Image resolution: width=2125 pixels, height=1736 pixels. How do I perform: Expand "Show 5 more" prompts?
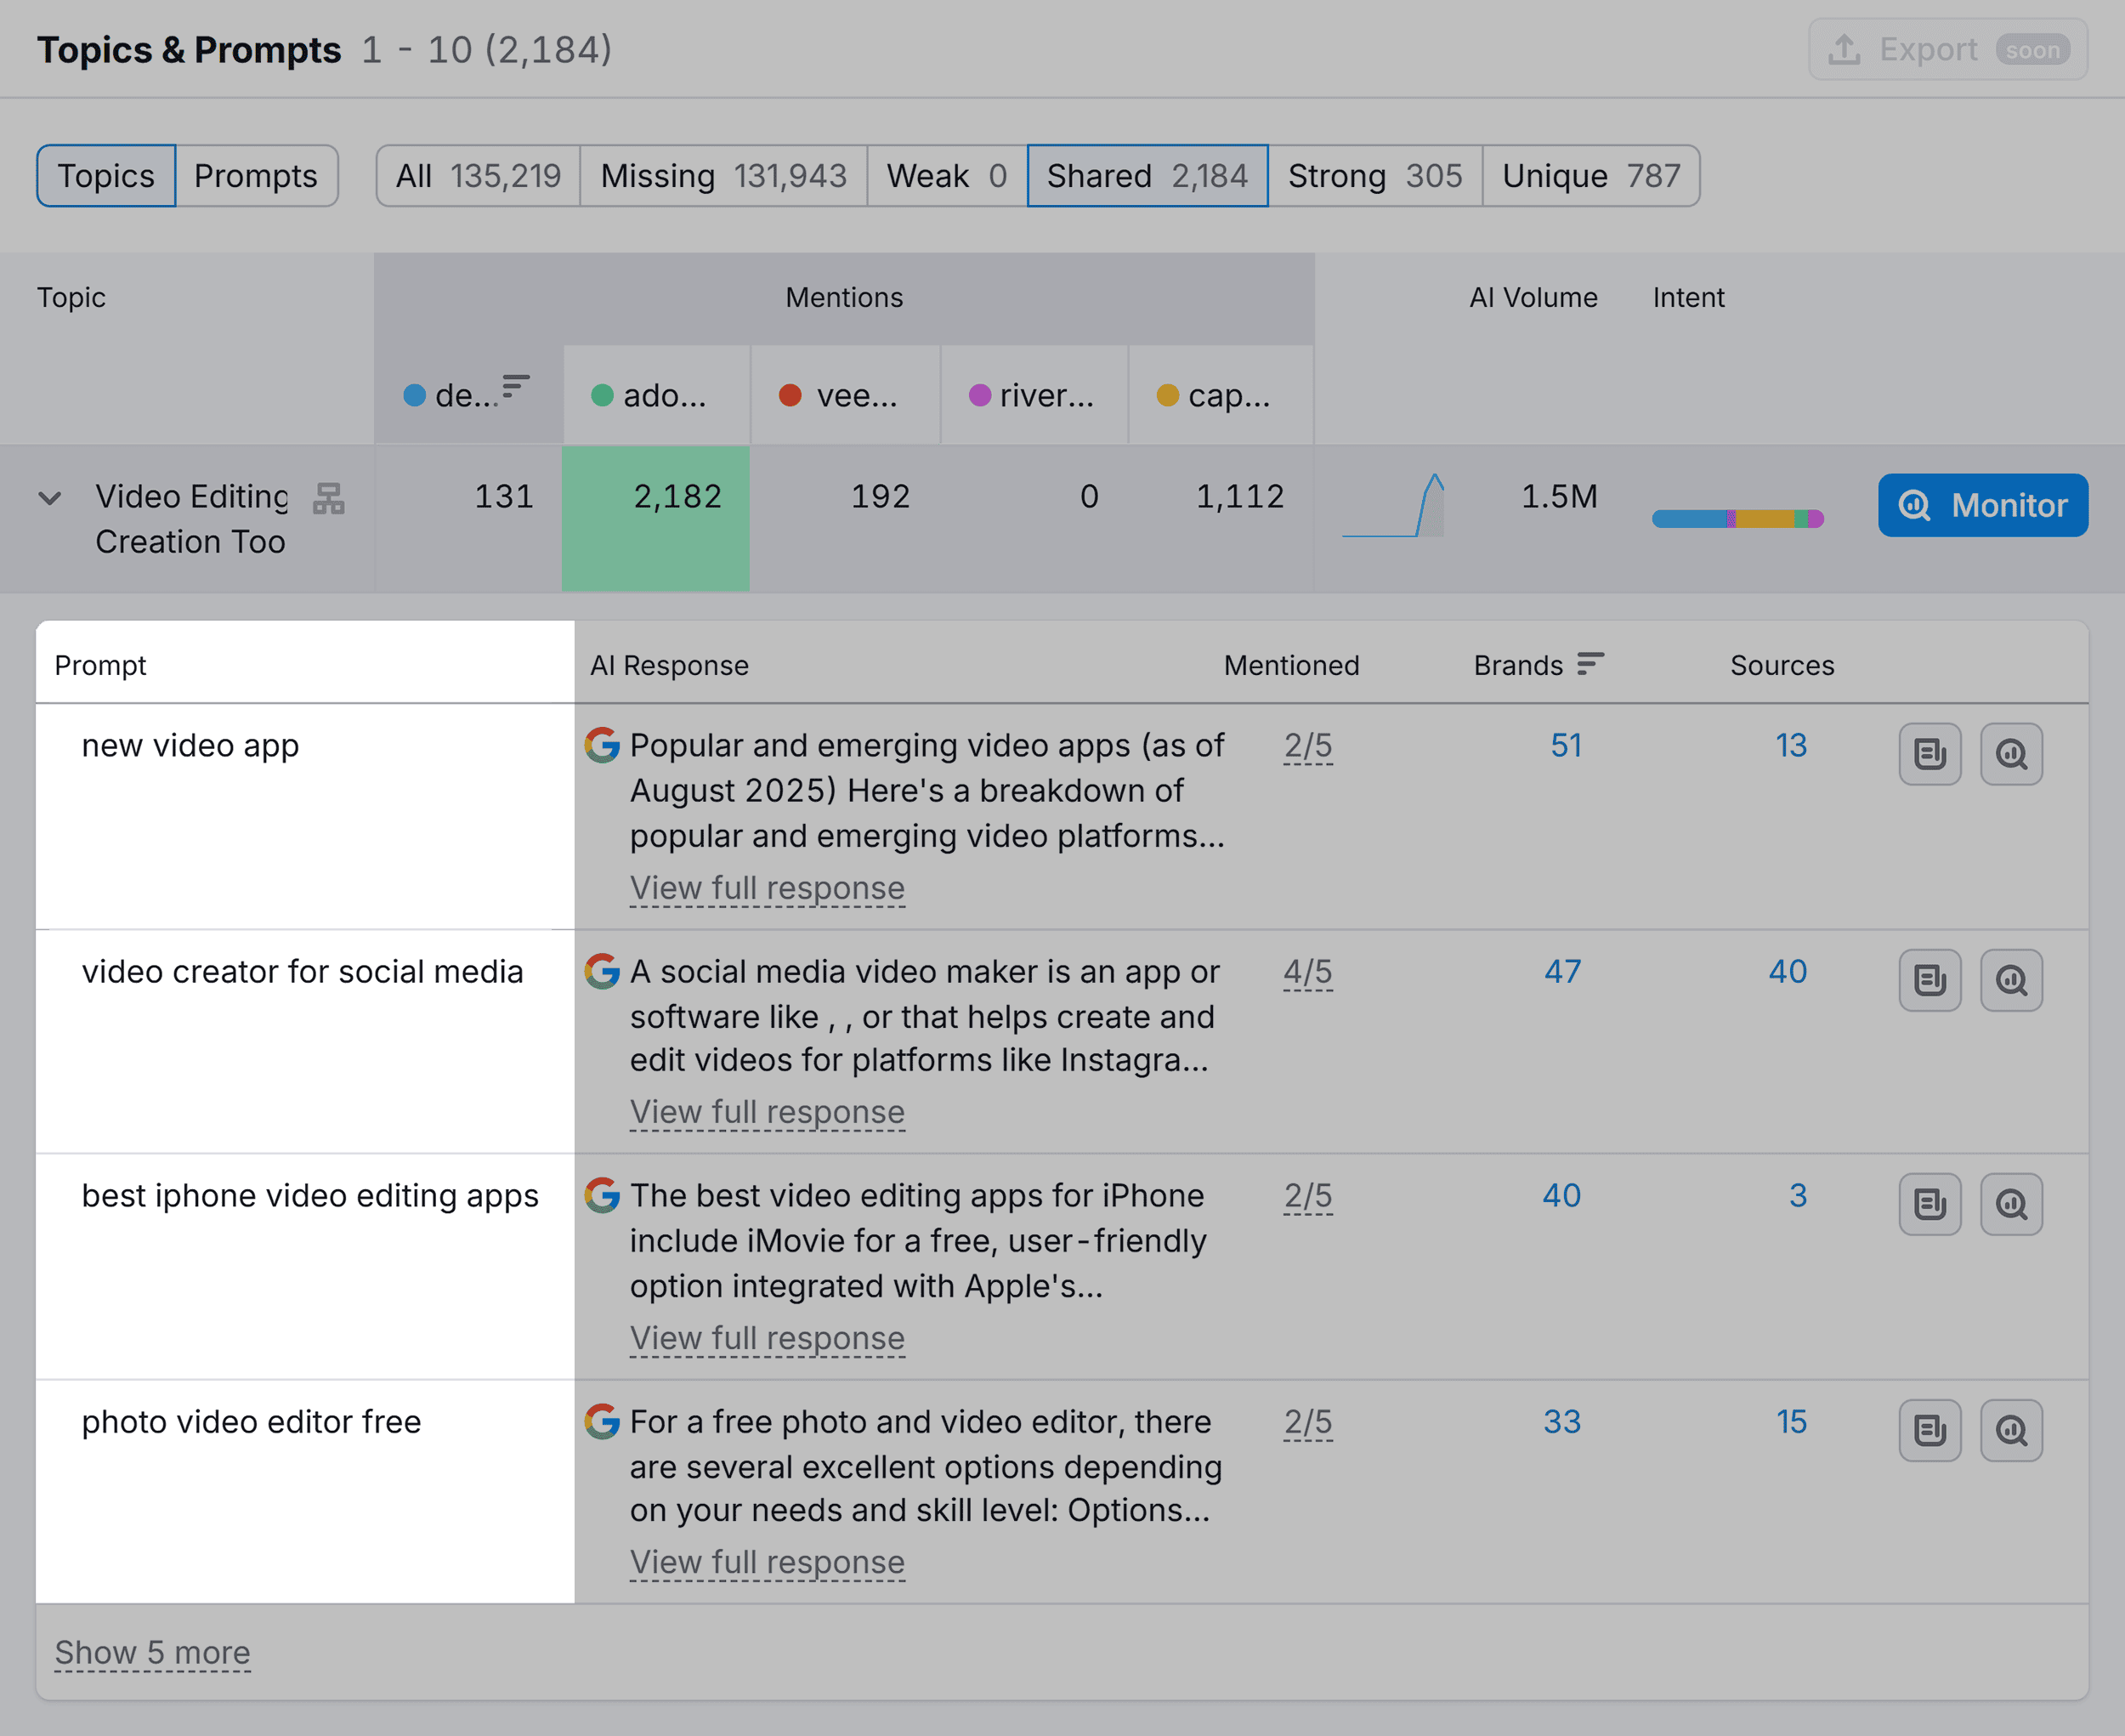coord(152,1652)
